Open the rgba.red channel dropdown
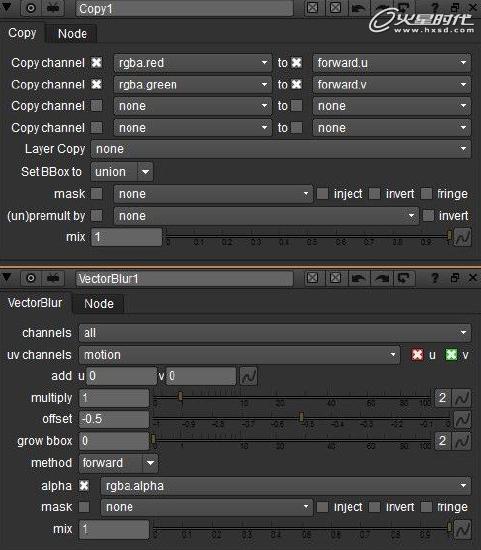The width and height of the screenshot is (481, 550). (193, 63)
